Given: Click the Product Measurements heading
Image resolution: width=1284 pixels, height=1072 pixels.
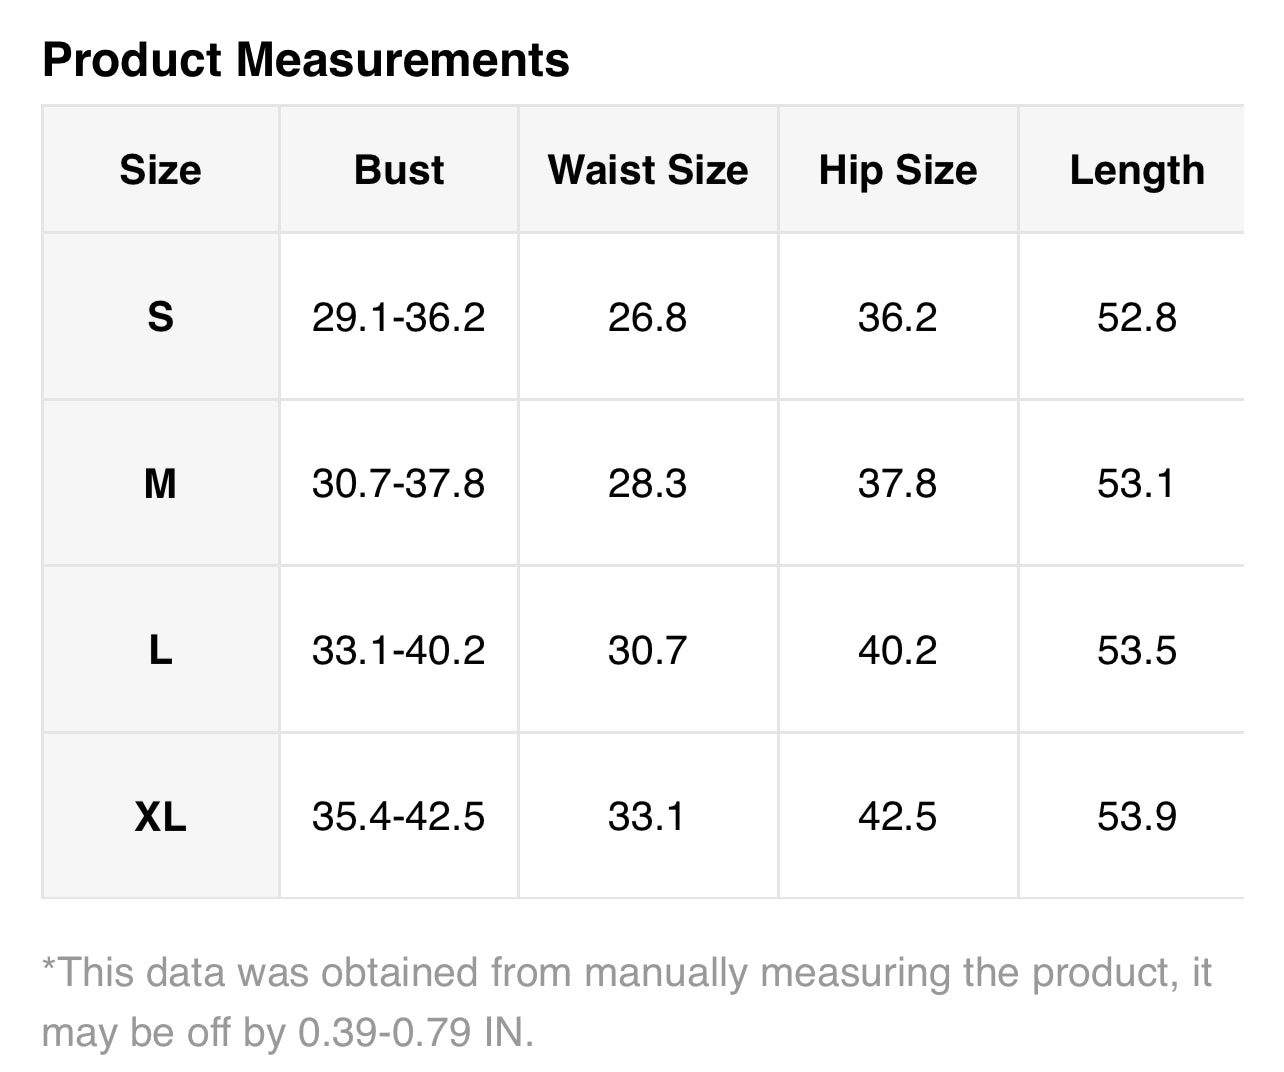Looking at the screenshot, I should pyautogui.click(x=306, y=60).
